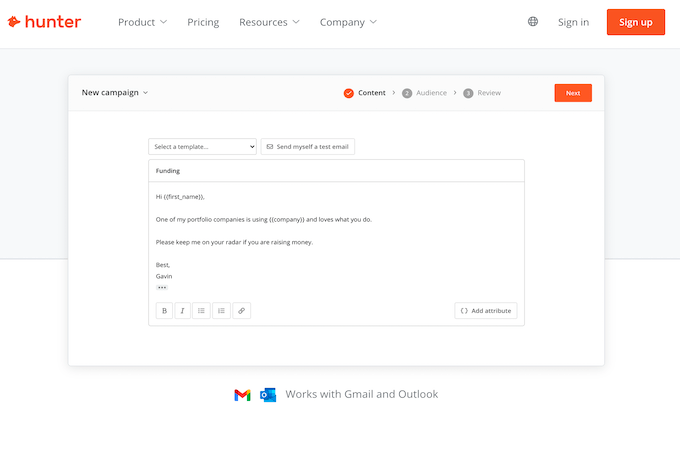Click the Gmail icon
Image resolution: width=680 pixels, height=450 pixels.
click(x=242, y=395)
